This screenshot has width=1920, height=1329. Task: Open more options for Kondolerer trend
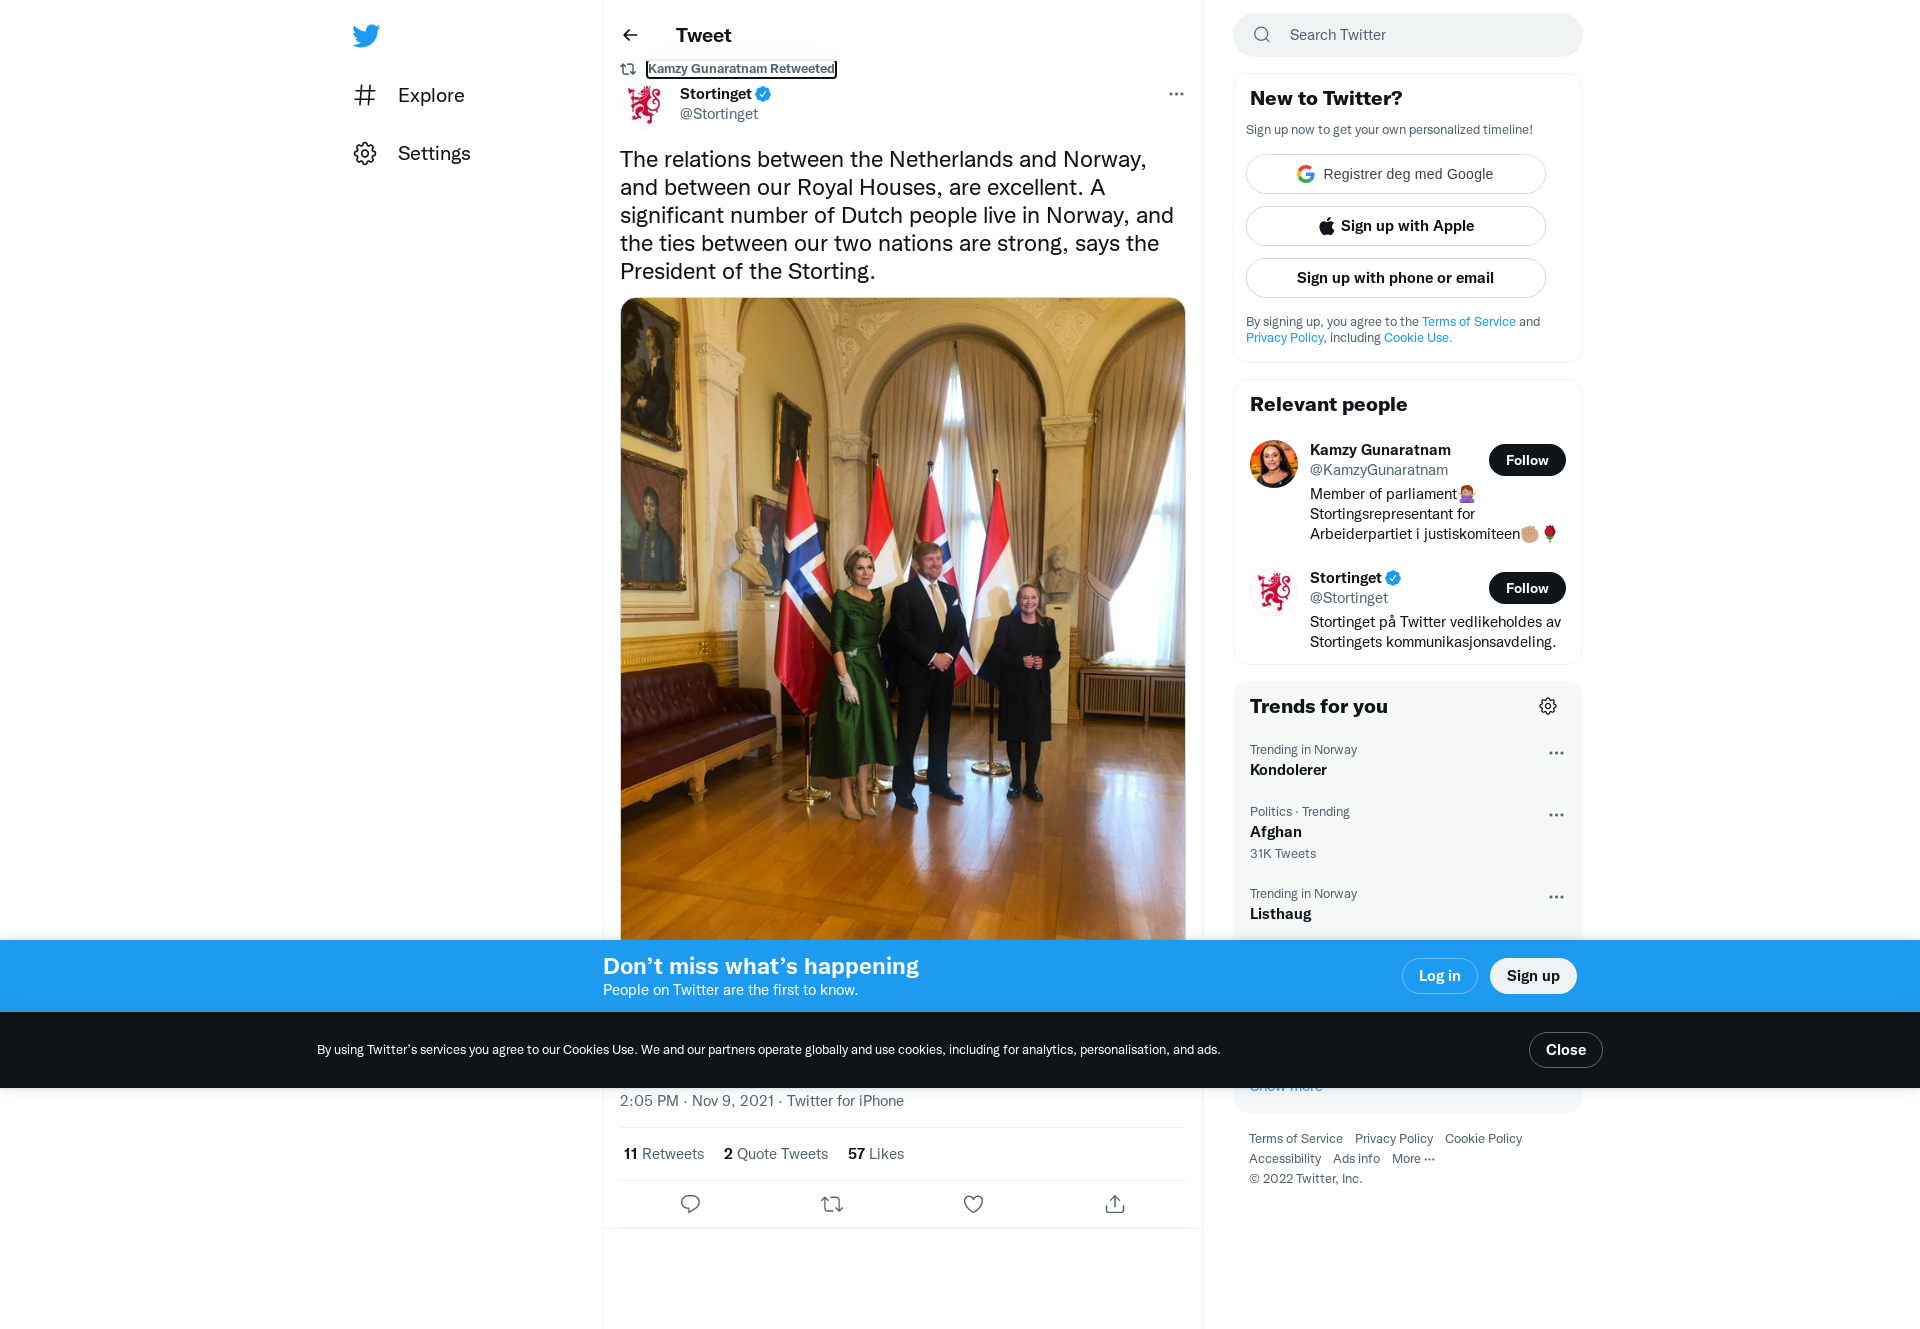point(1556,753)
